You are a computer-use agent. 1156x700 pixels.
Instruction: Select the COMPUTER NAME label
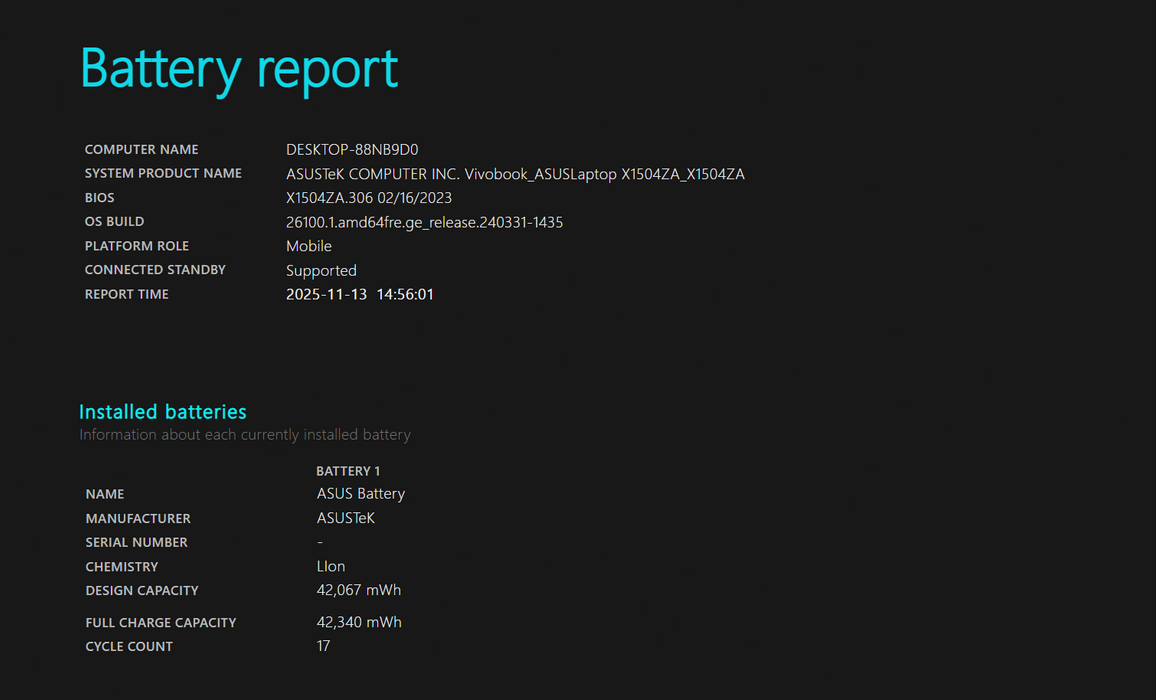(x=142, y=149)
